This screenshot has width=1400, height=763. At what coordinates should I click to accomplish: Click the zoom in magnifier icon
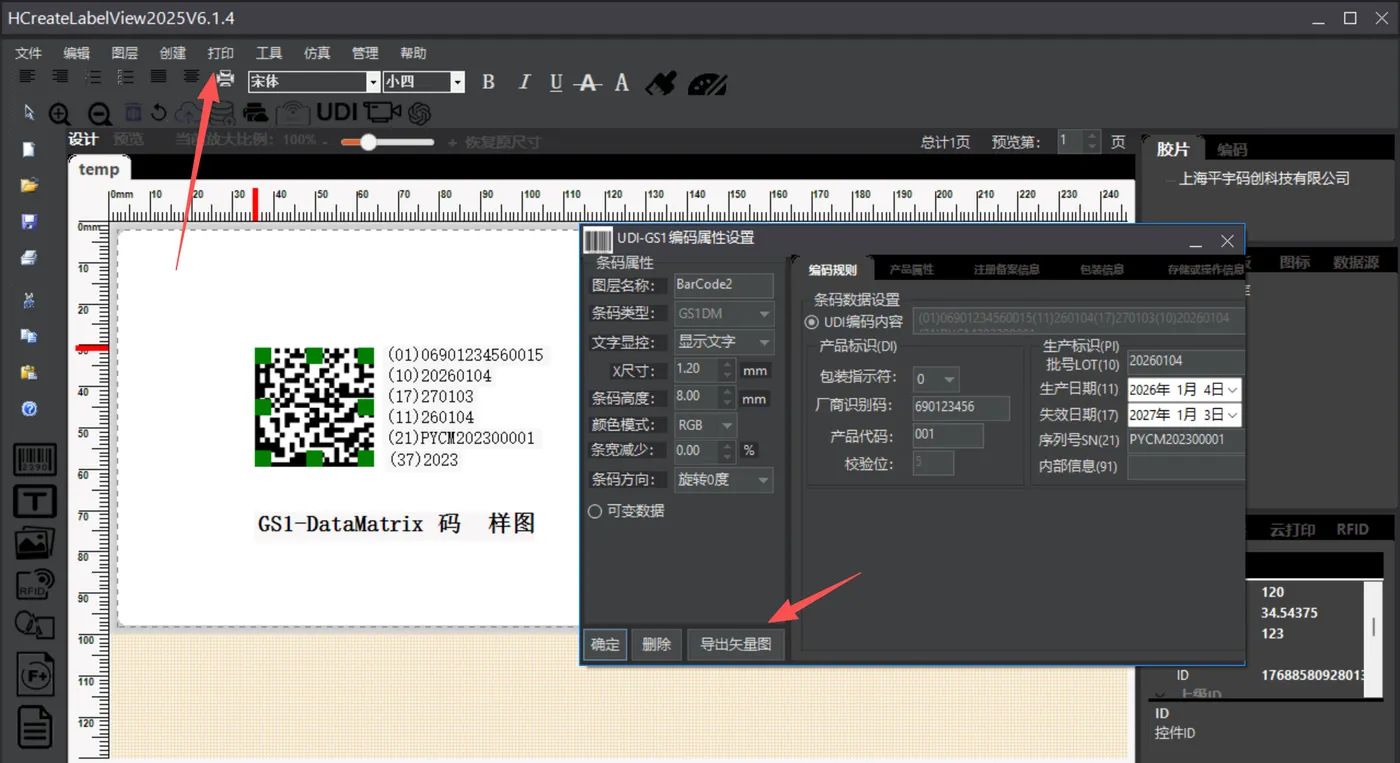(x=60, y=114)
